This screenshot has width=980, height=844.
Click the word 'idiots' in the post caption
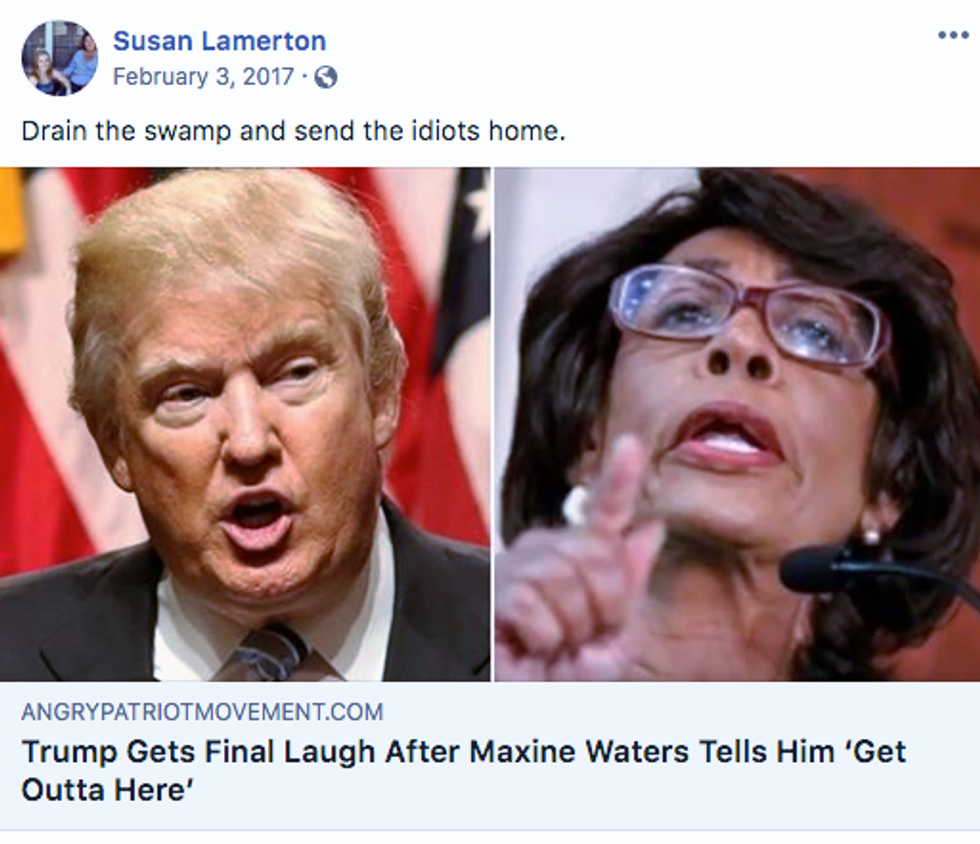tap(446, 131)
